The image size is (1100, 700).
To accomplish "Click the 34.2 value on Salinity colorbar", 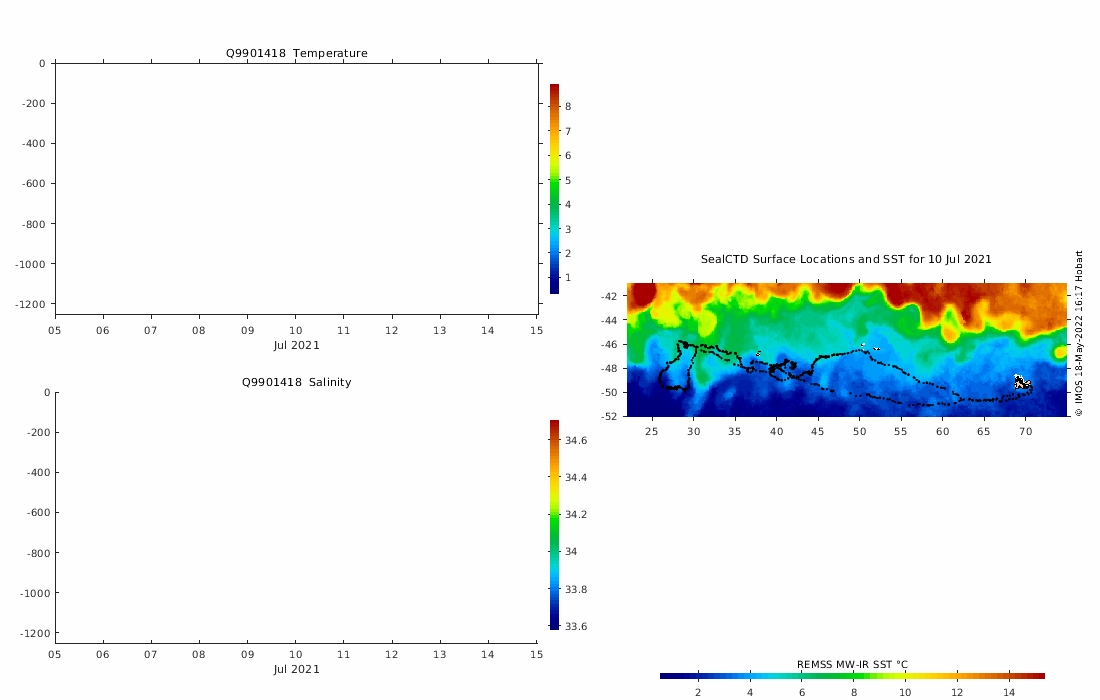I will [576, 515].
